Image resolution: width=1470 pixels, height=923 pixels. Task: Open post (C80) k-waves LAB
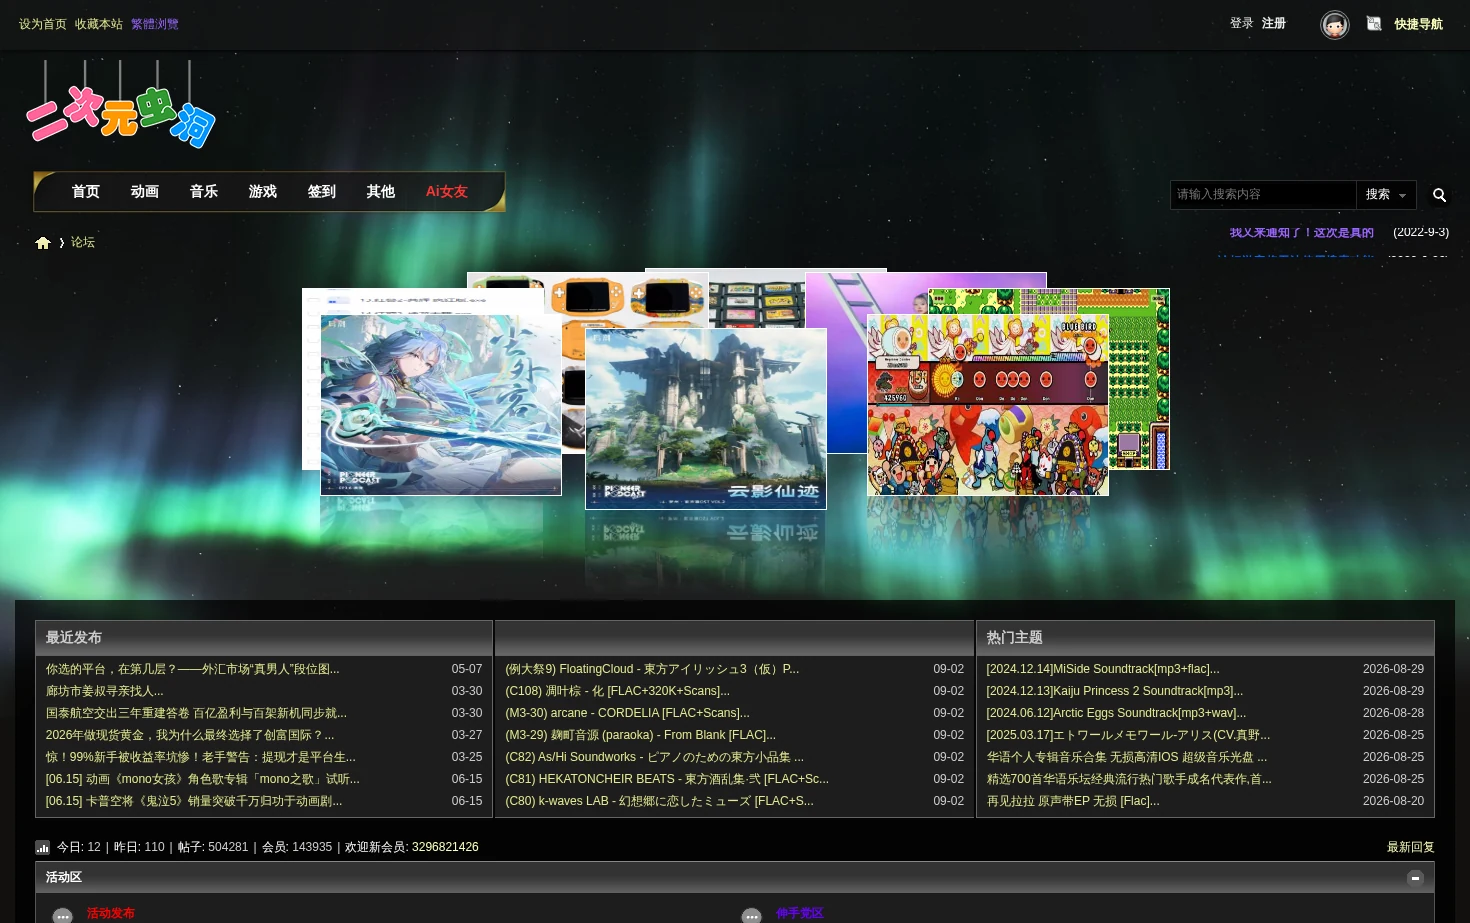pyautogui.click(x=659, y=801)
